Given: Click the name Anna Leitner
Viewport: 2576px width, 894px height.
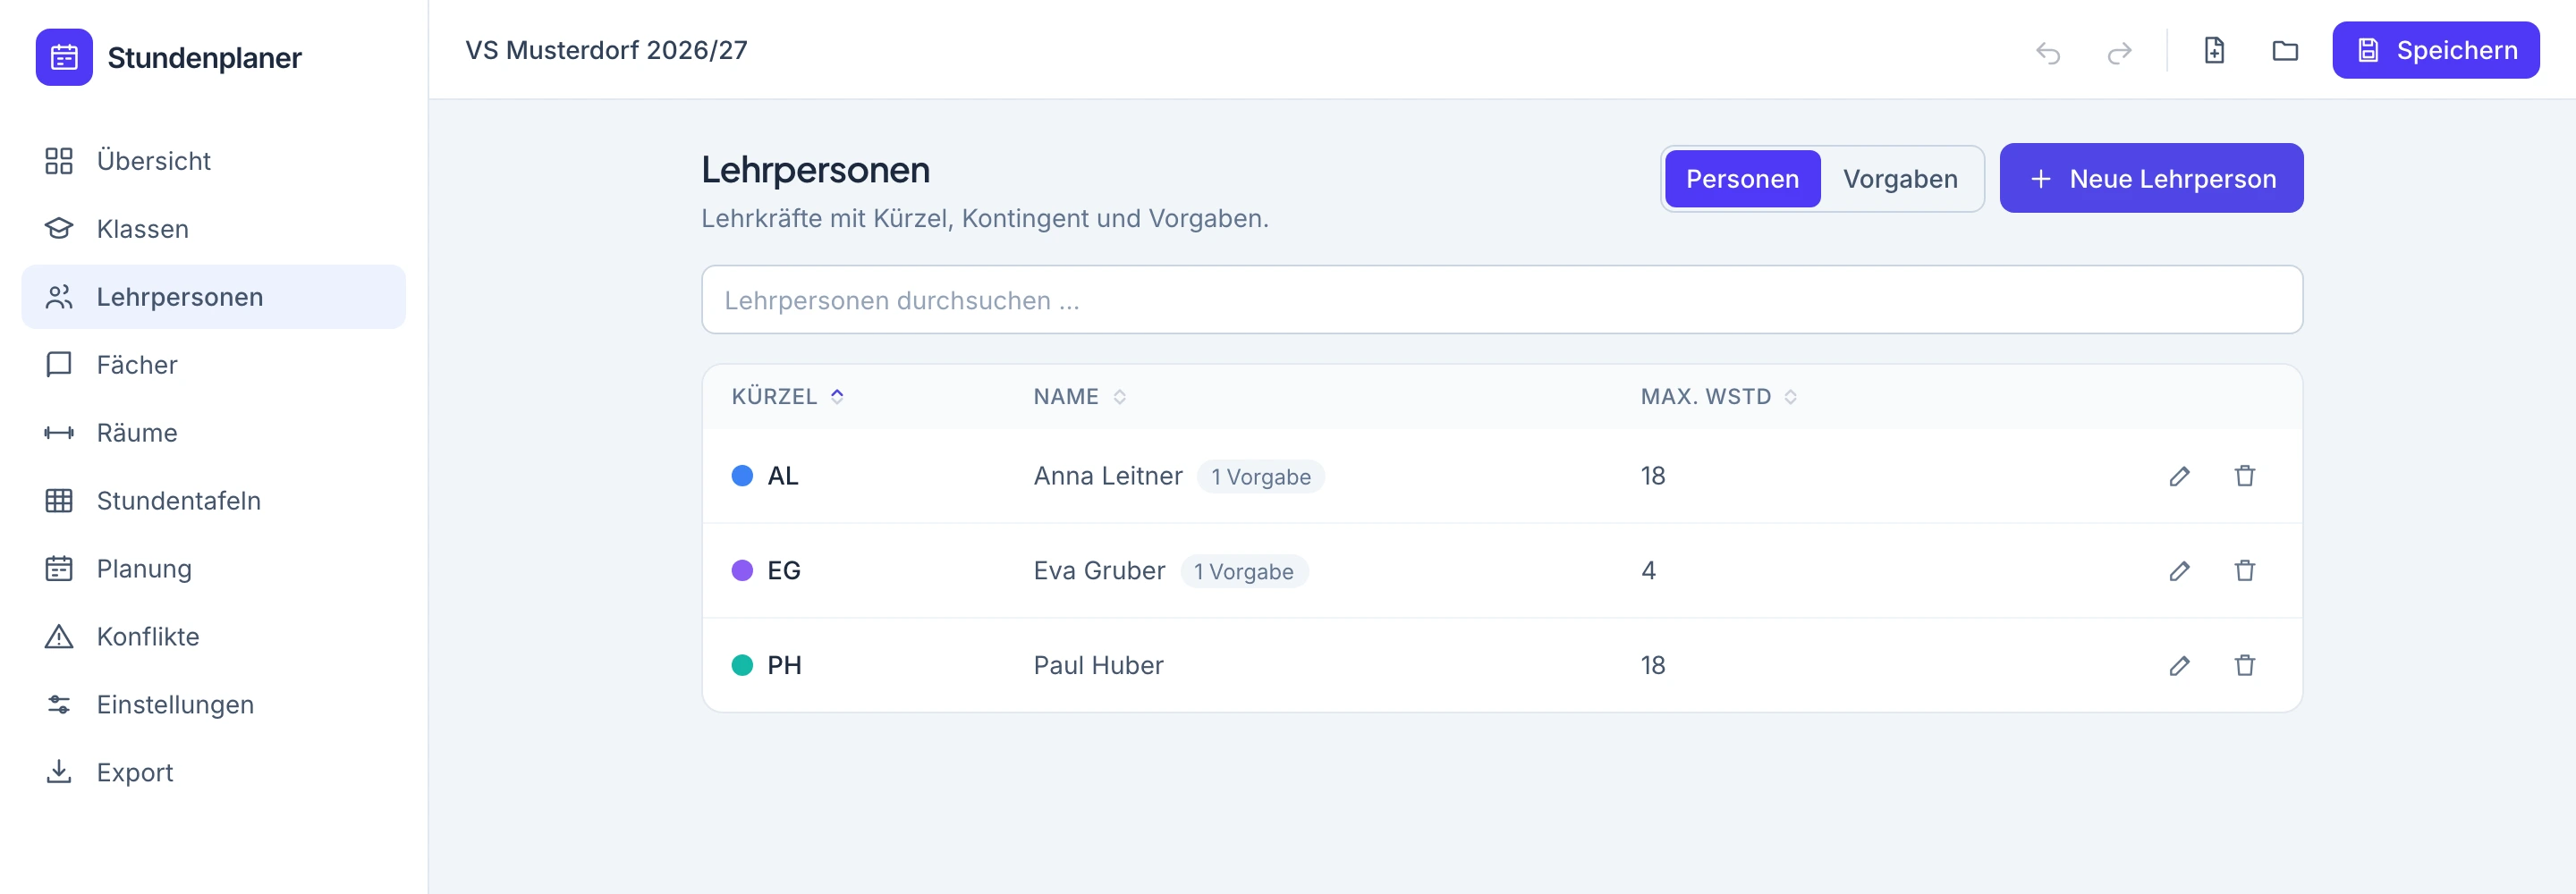Looking at the screenshot, I should (x=1108, y=476).
